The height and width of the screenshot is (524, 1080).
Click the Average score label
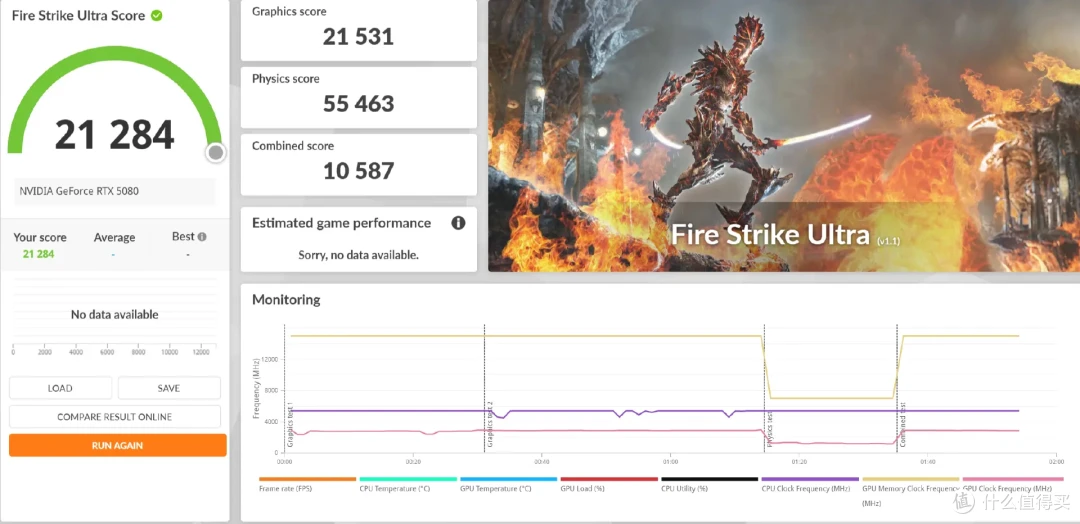[x=114, y=238]
